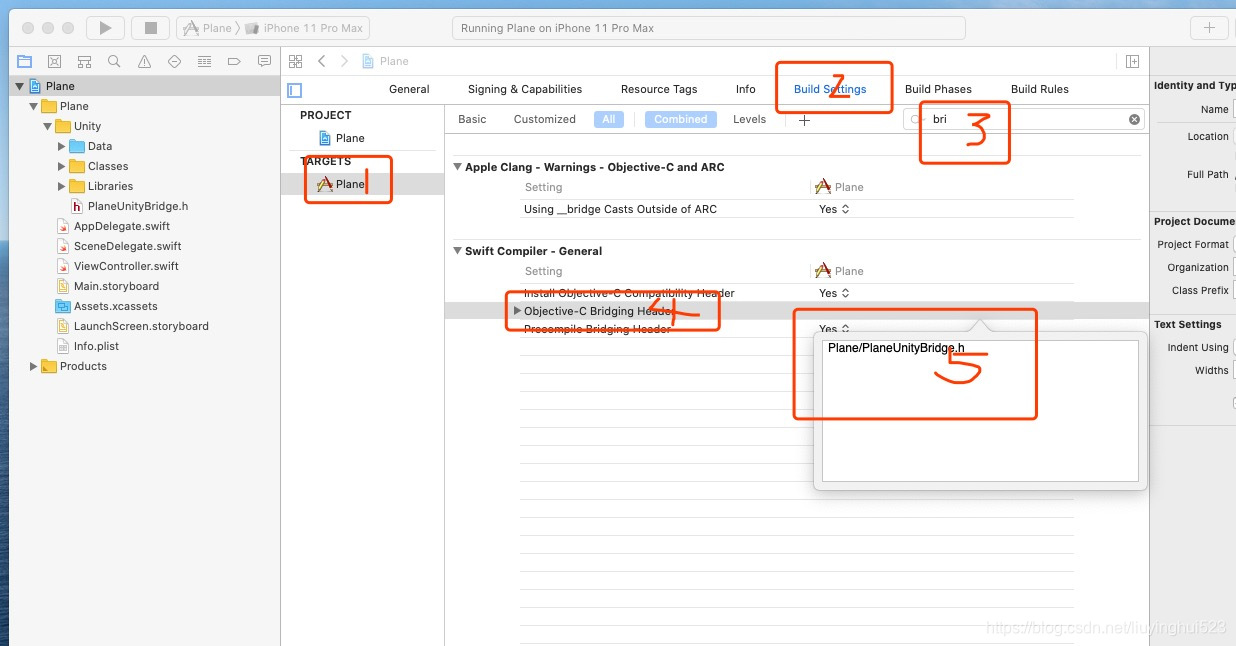Clear the search field with x icon
Viewport: 1236px width, 646px height.
pos(1134,119)
